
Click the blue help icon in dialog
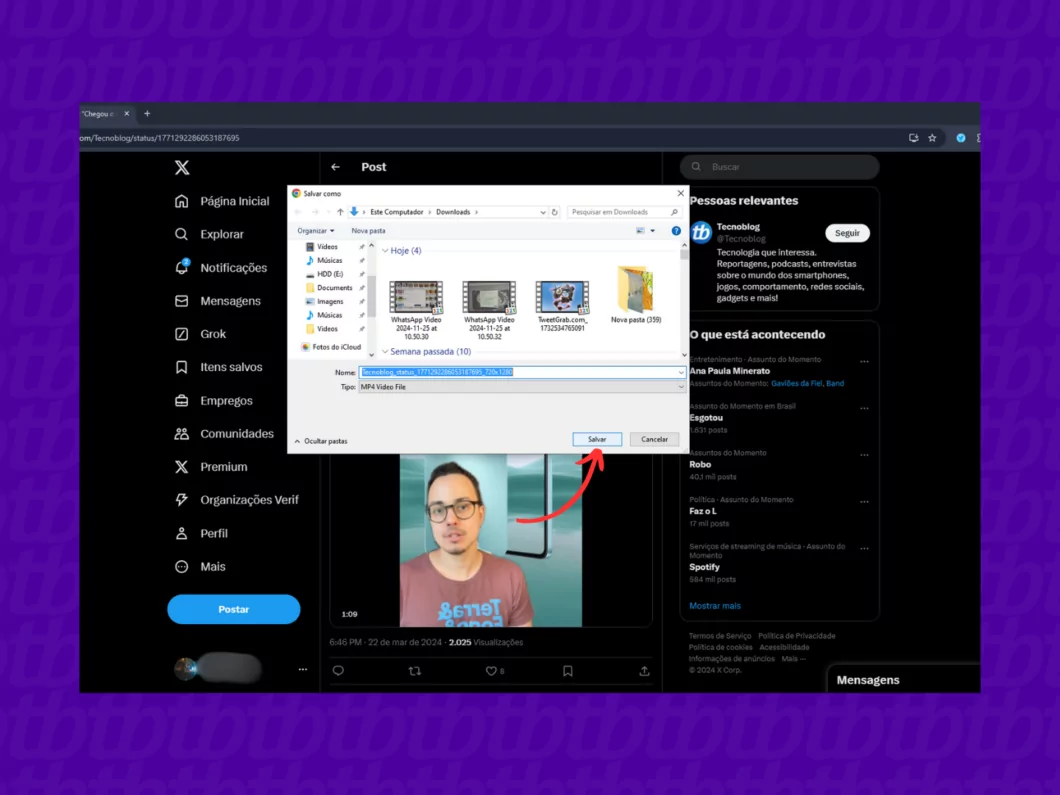[x=676, y=231]
